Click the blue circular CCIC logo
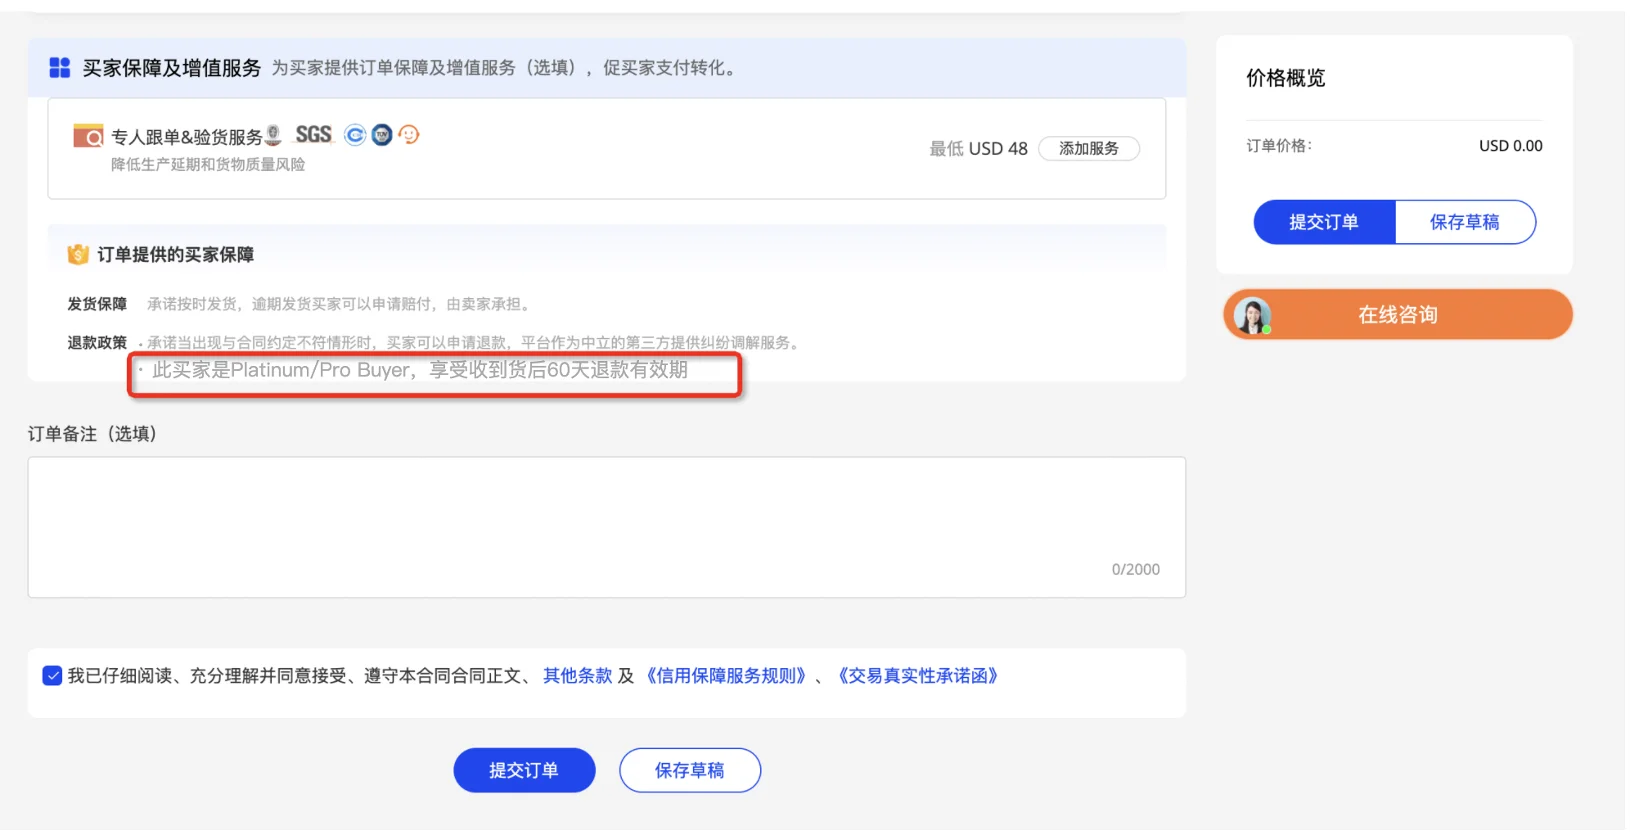 [x=355, y=135]
